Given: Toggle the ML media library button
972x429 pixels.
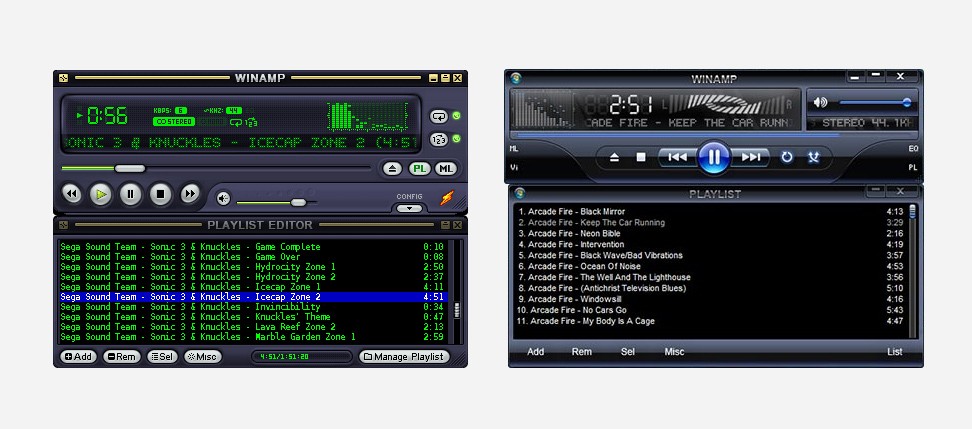Looking at the screenshot, I should click(x=446, y=169).
